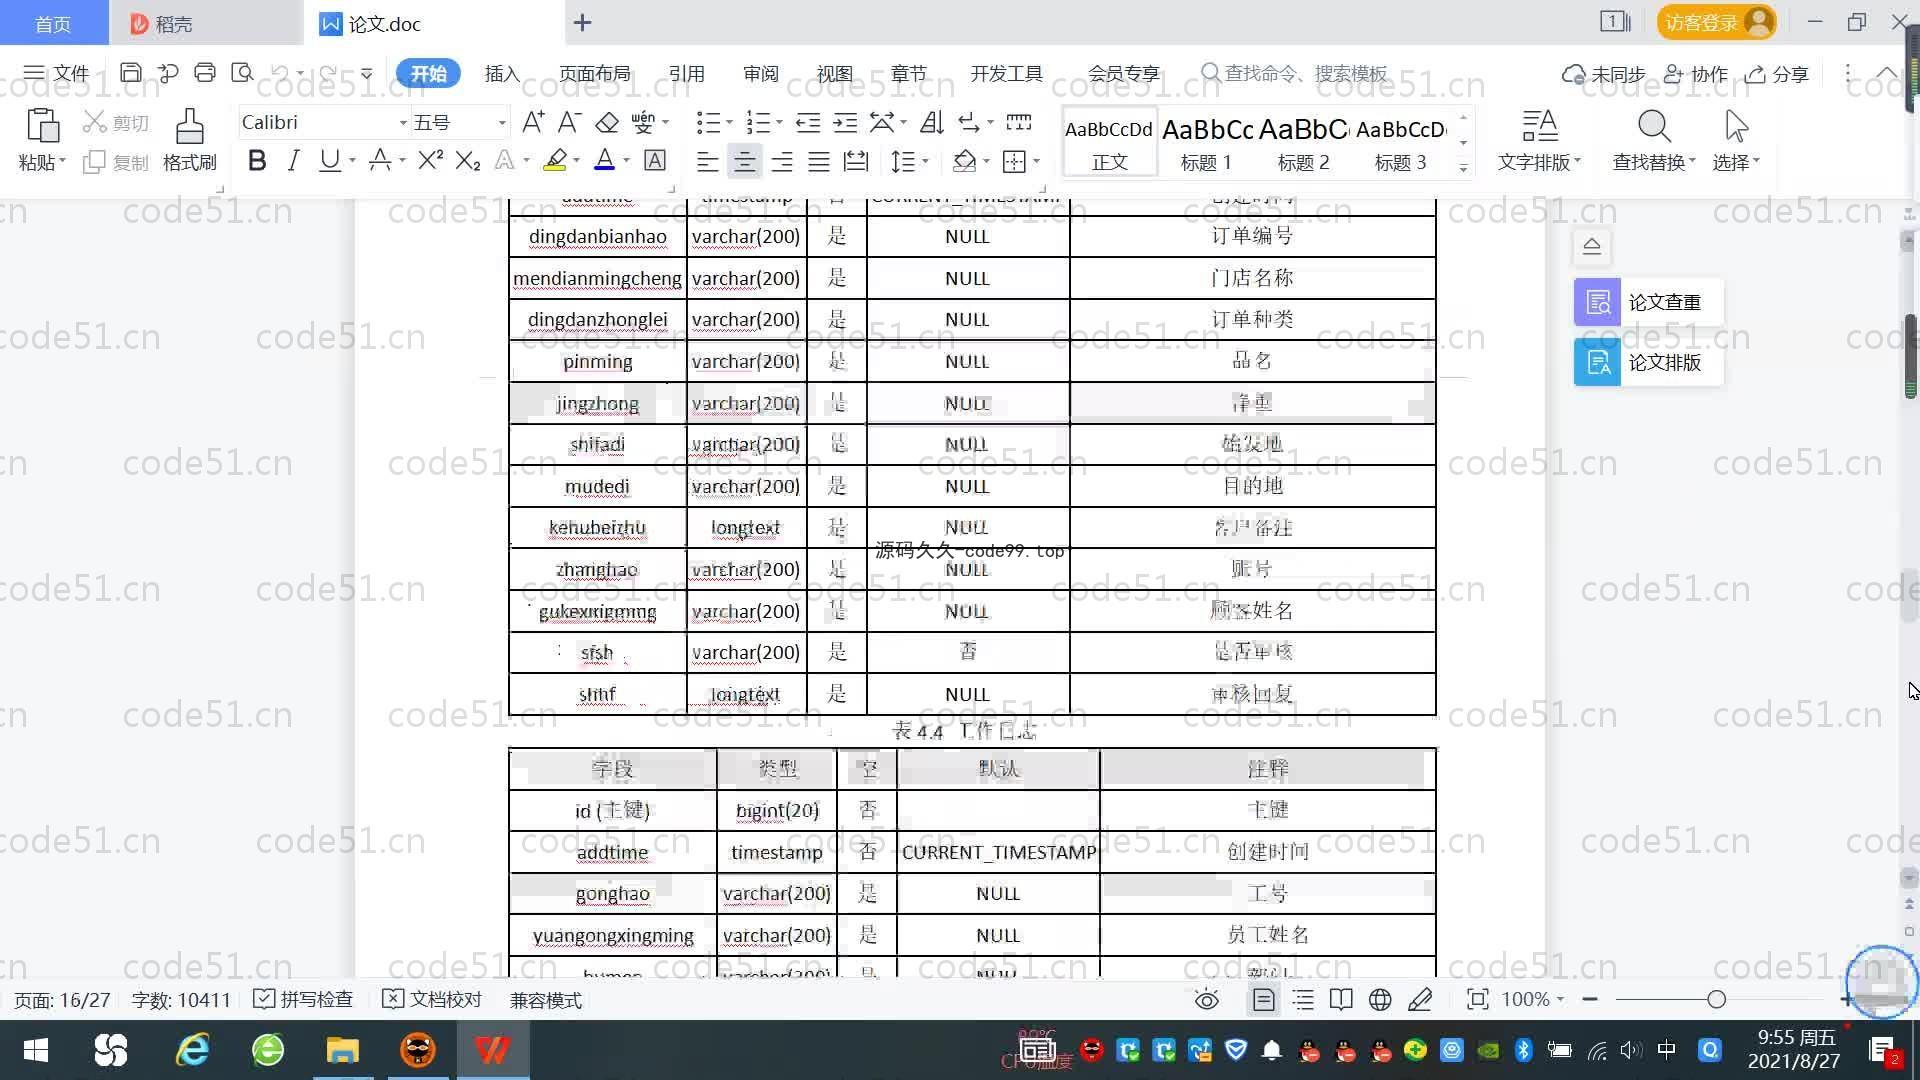Toggle center alignment
Viewport: 1920px width, 1080px height.
click(x=744, y=161)
